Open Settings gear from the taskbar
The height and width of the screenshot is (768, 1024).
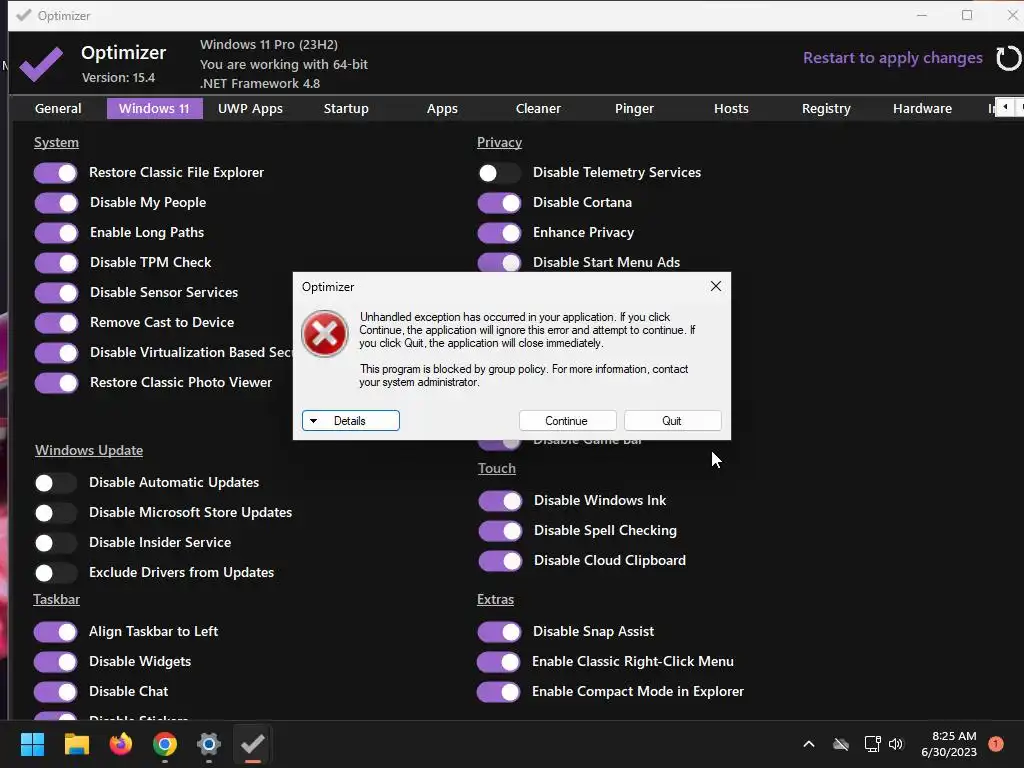[209, 744]
